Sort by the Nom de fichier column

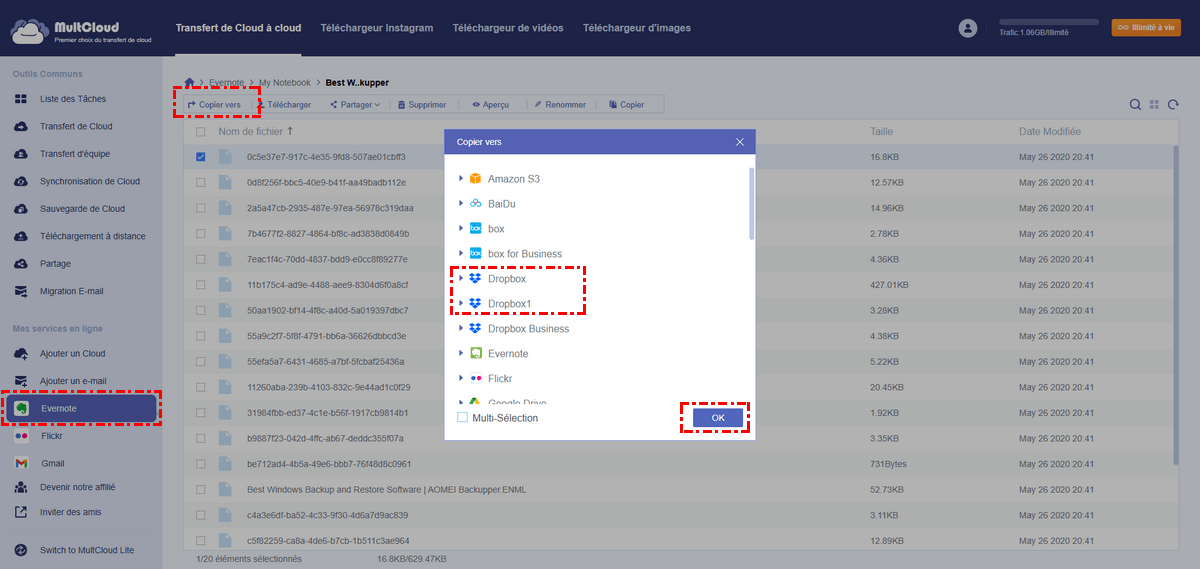click(256, 132)
